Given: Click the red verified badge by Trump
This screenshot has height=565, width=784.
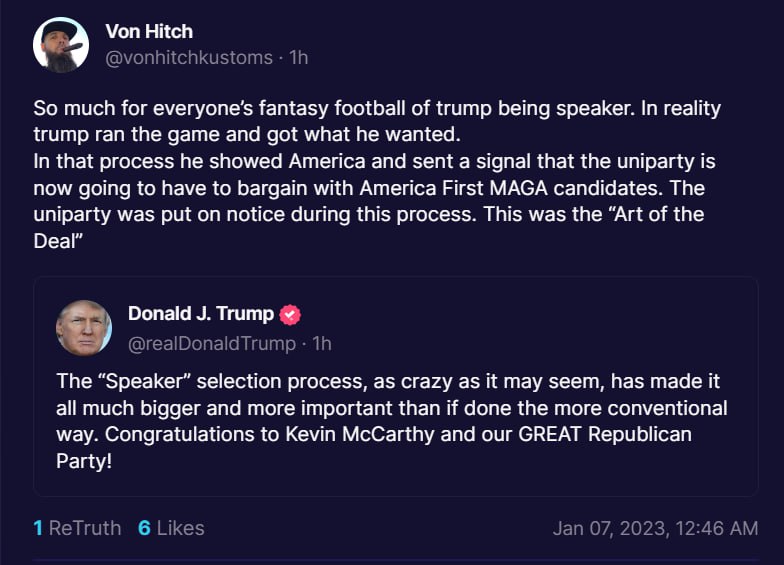Looking at the screenshot, I should click(x=290, y=314).
